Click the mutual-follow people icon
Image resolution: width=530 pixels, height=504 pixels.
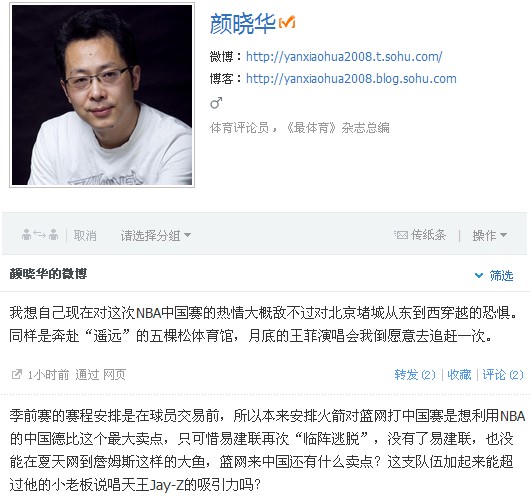[40, 234]
